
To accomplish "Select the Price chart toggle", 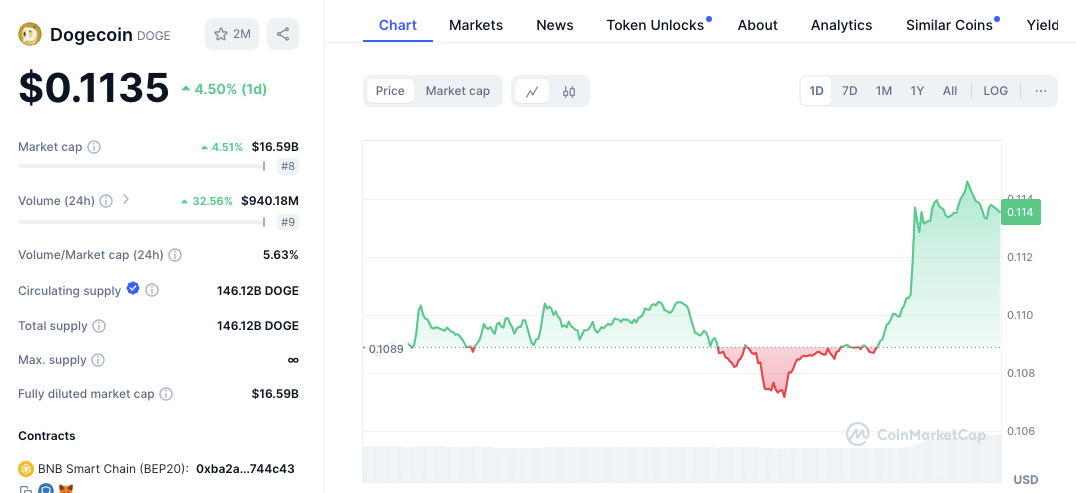I will [x=390, y=91].
